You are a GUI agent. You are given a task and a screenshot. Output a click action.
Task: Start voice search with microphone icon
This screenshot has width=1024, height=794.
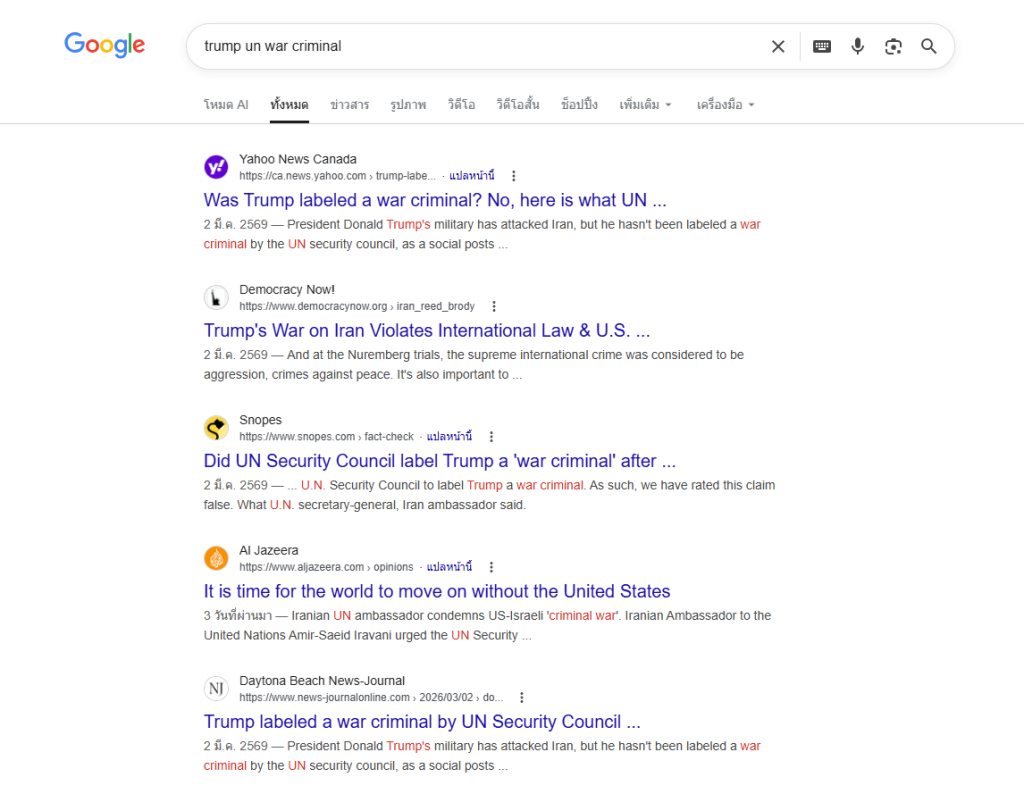[x=857, y=46]
